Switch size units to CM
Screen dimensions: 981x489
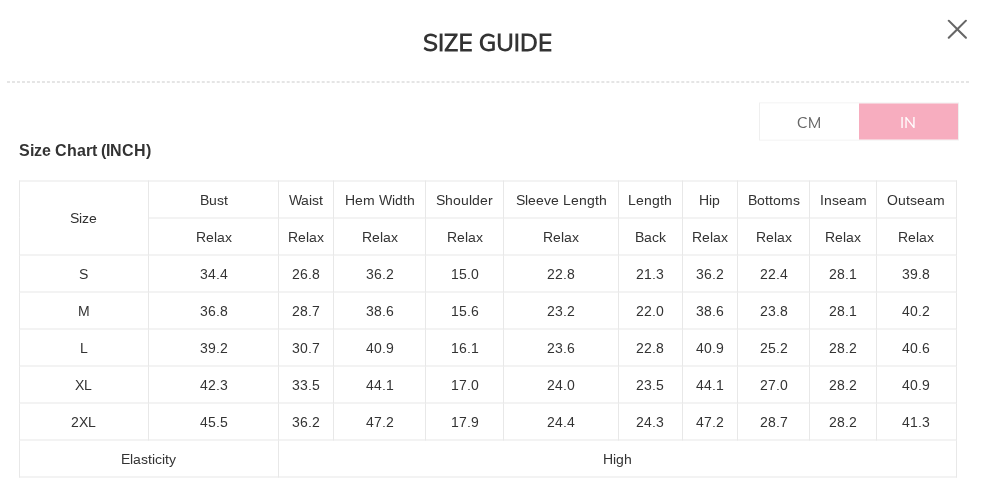[x=809, y=122]
